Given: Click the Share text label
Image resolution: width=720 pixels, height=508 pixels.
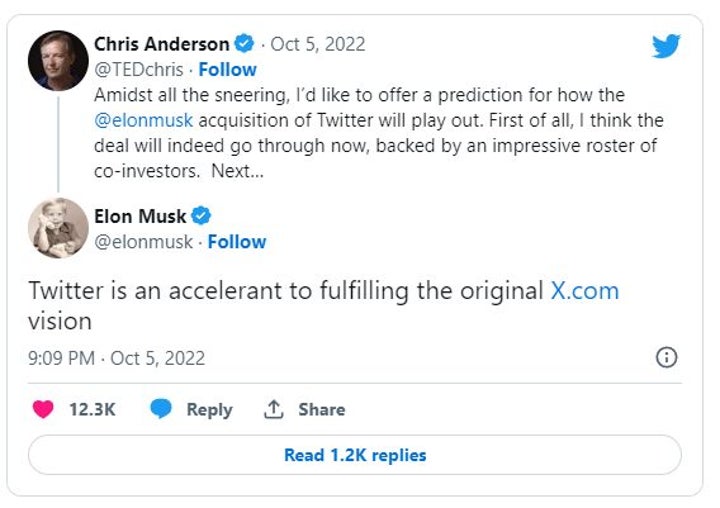Looking at the screenshot, I should (321, 409).
